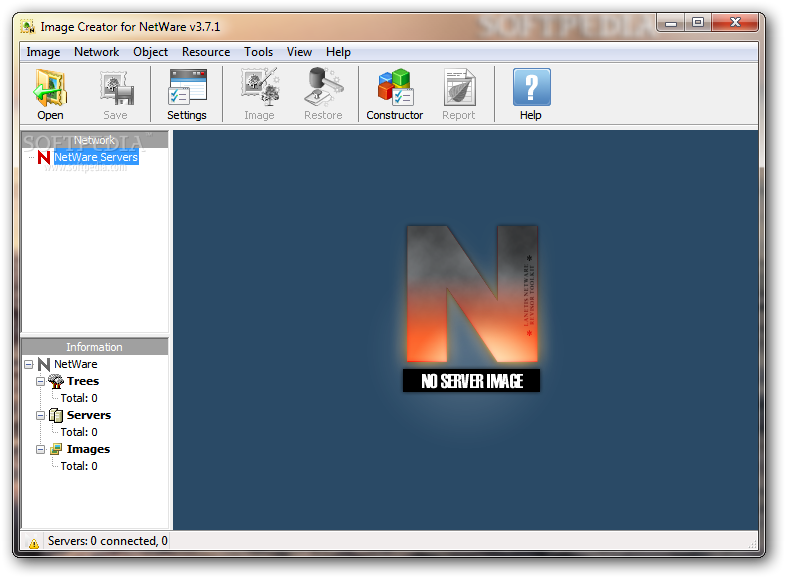Open Help question mark toolbar icon
This screenshot has height=578, width=786.
click(531, 88)
